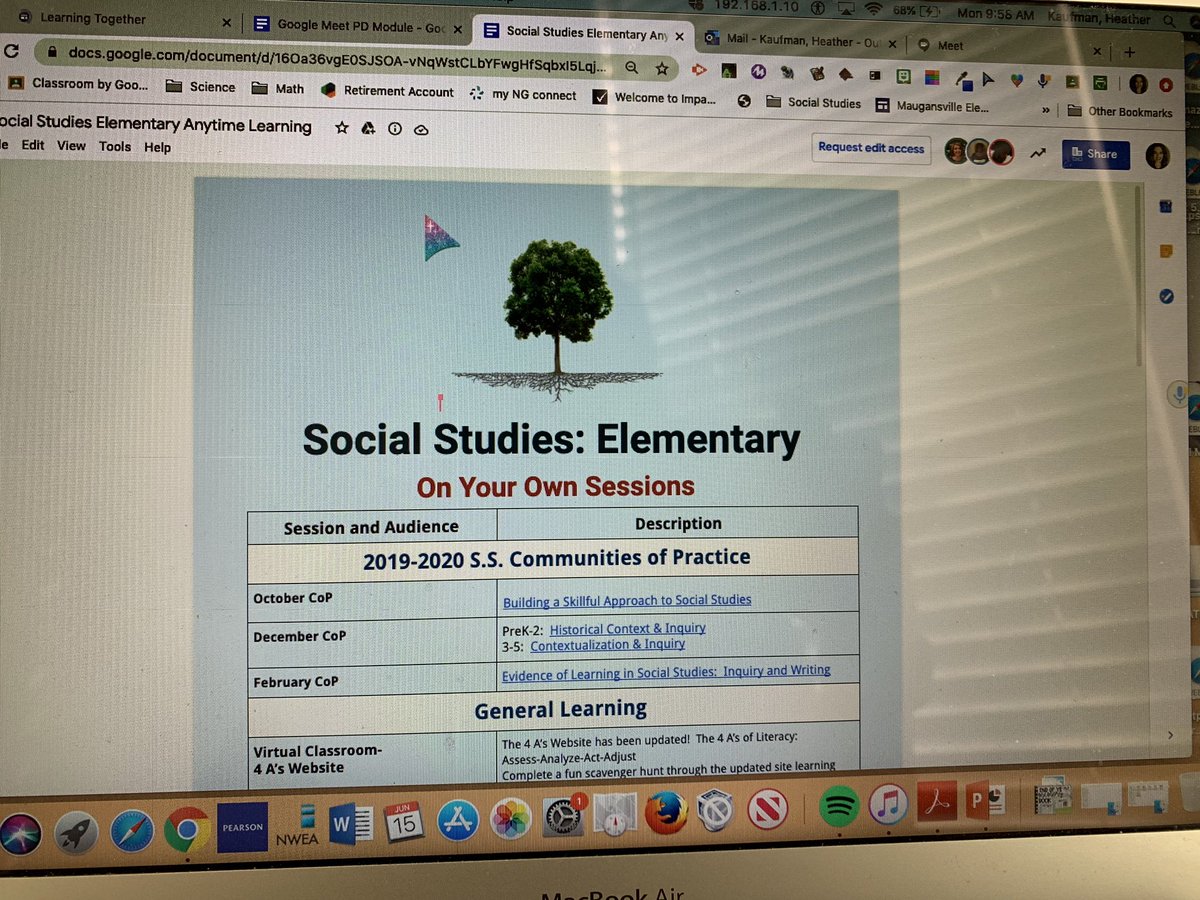1200x900 pixels.
Task: Switch to the Google Meet PD Module tab
Action: pos(358,26)
